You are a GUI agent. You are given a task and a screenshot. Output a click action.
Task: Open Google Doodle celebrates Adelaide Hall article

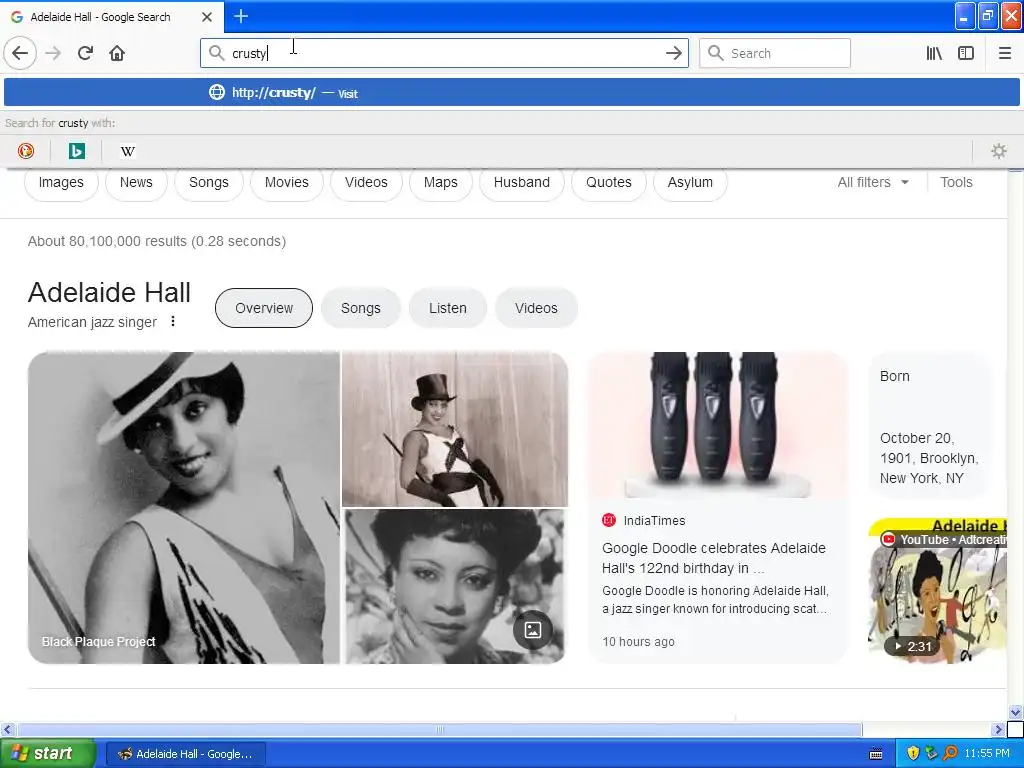(714, 558)
